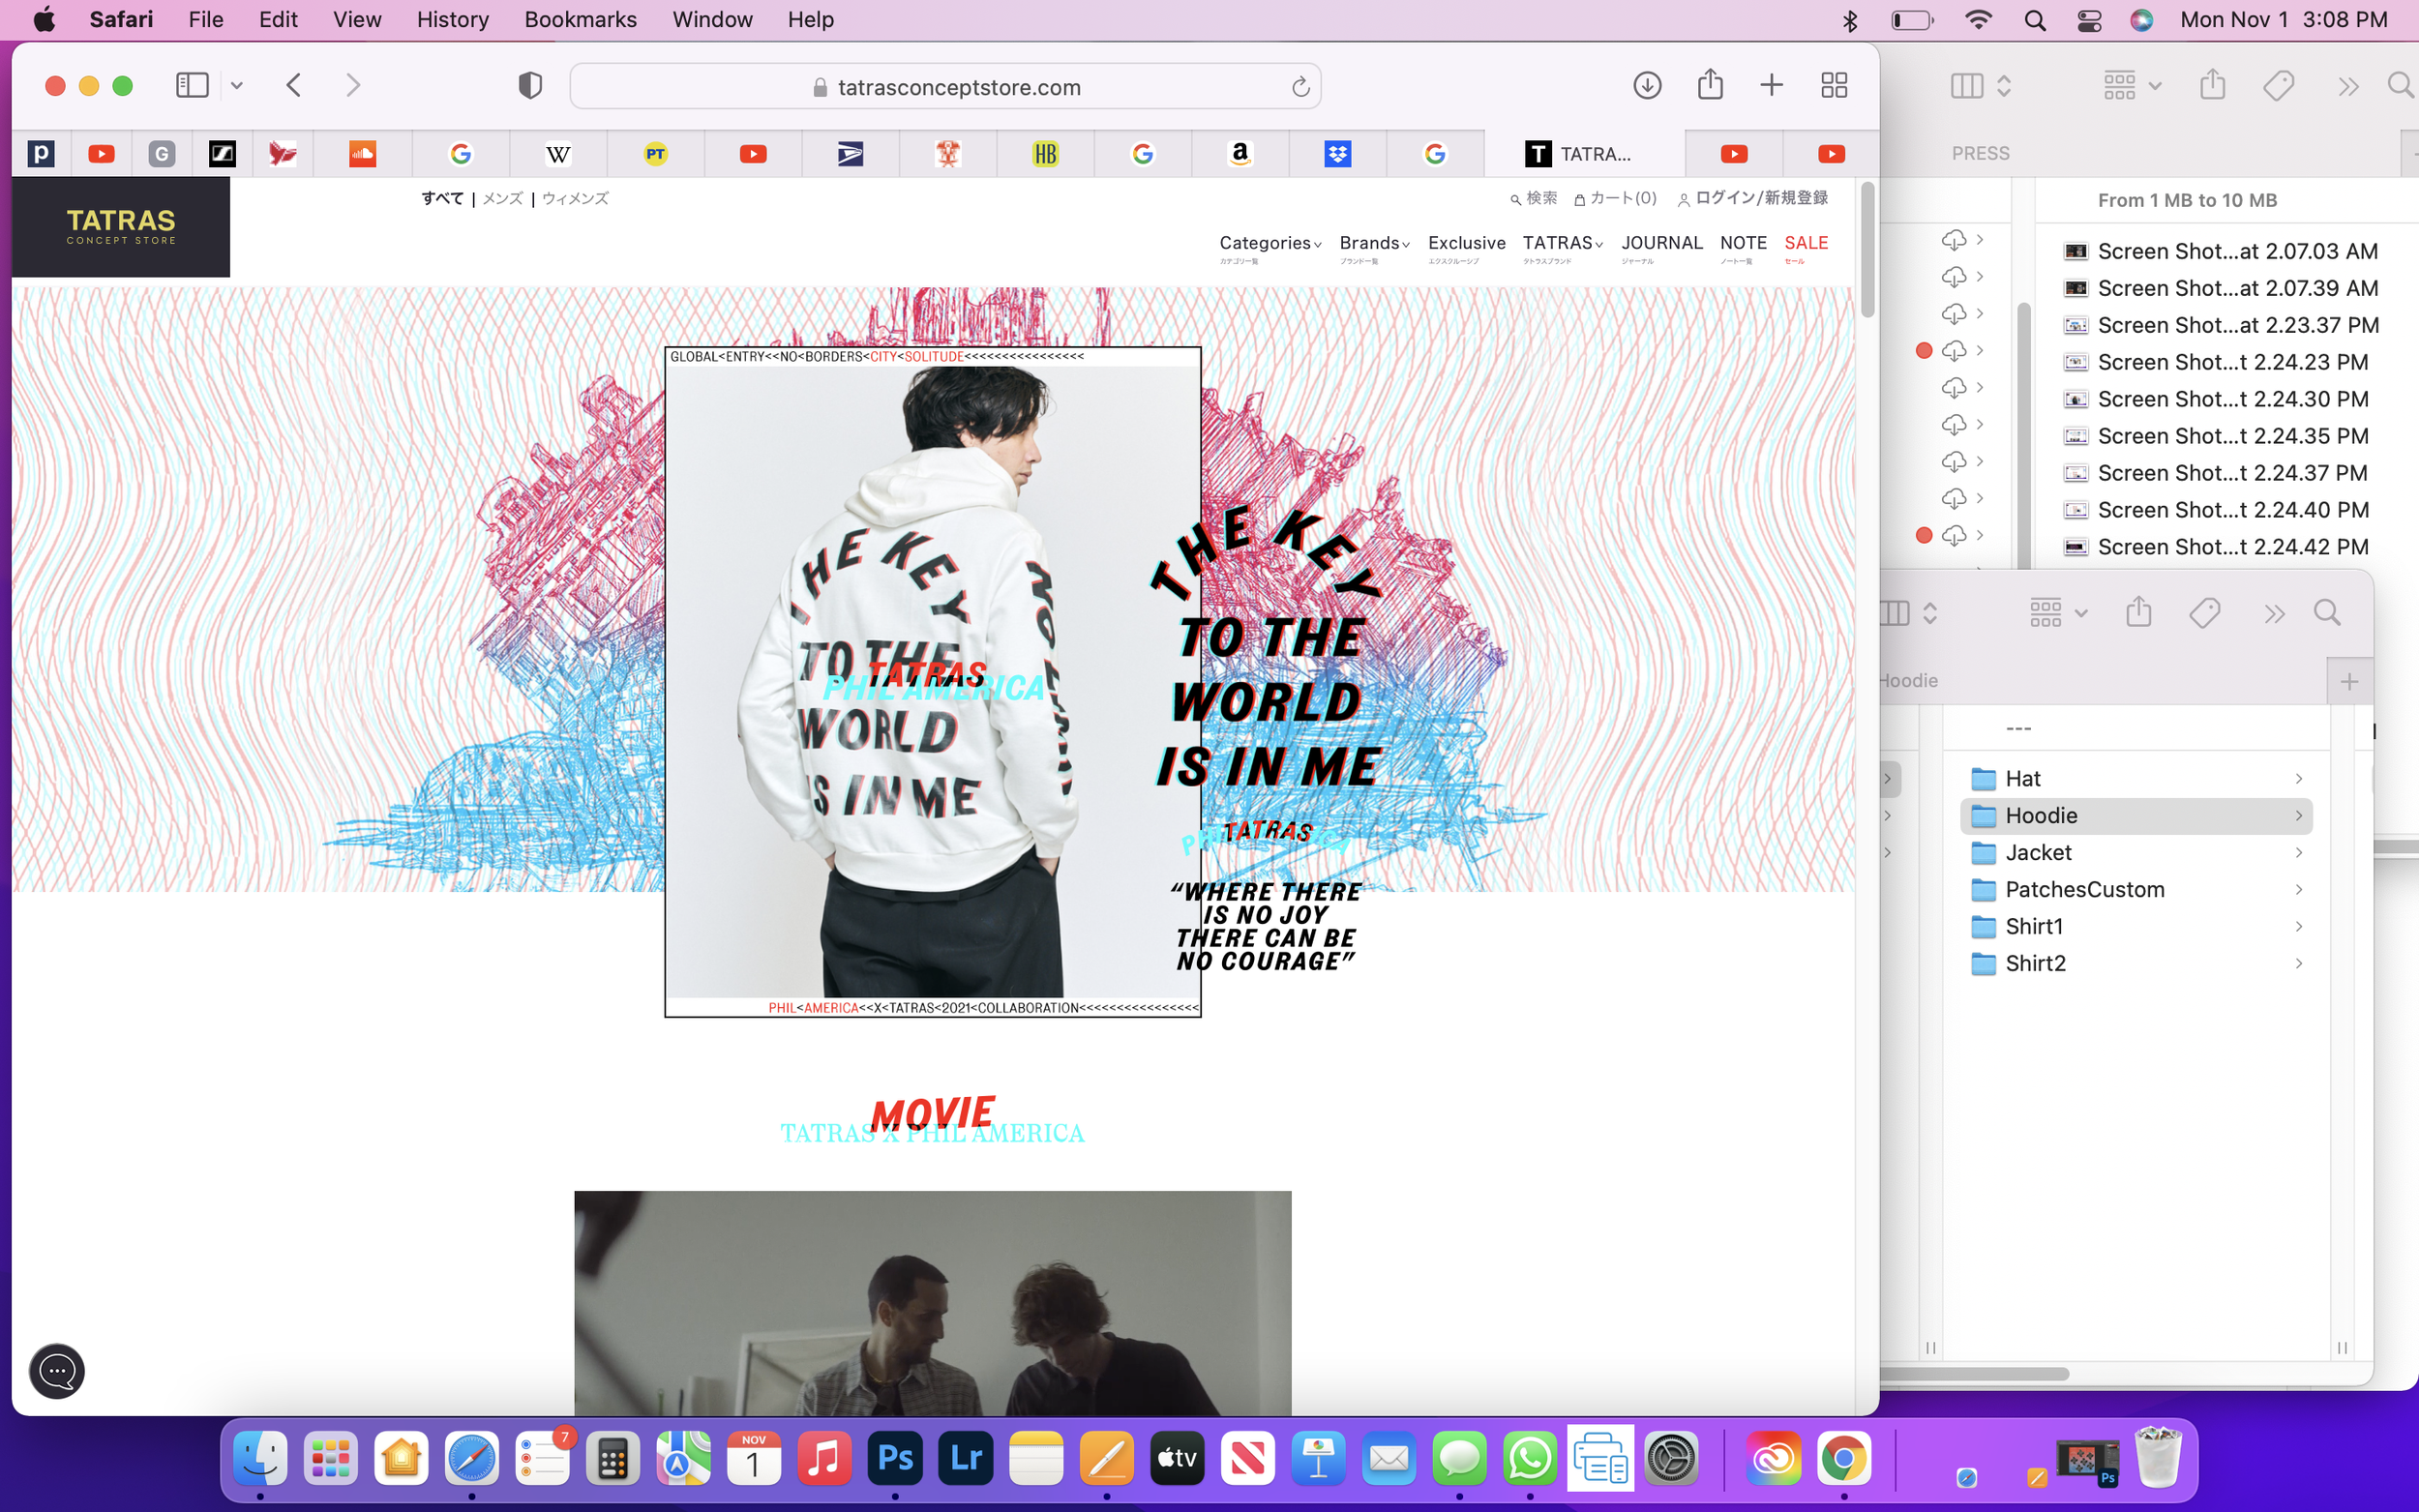
Task: Open front Finder group-by dropdown
Action: tap(2058, 612)
